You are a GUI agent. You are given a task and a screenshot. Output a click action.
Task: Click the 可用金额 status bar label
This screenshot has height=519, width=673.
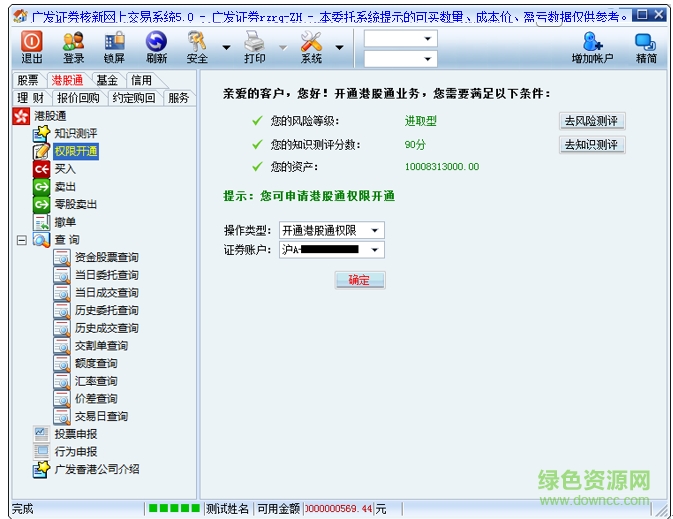279,509
